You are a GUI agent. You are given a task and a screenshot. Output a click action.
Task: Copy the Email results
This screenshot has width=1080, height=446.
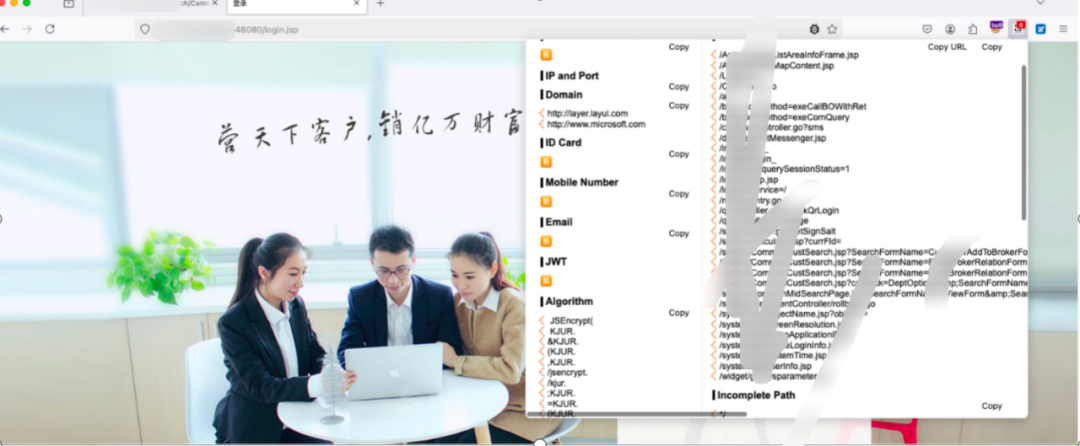pyautogui.click(x=678, y=233)
